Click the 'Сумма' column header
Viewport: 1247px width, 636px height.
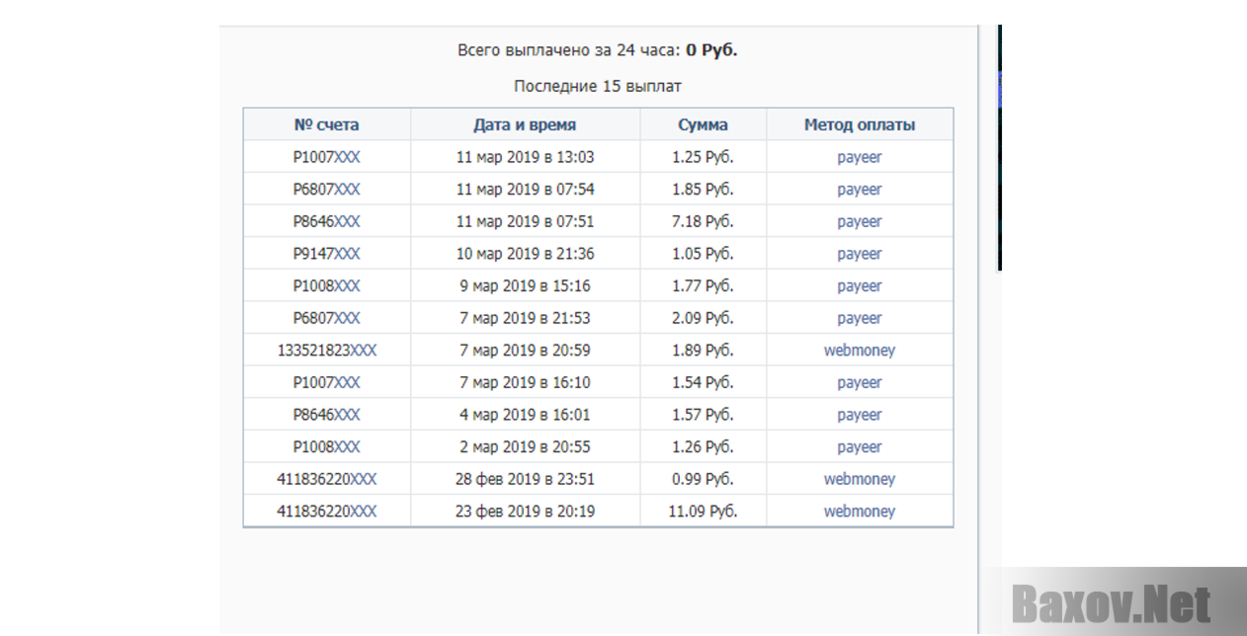click(x=703, y=125)
